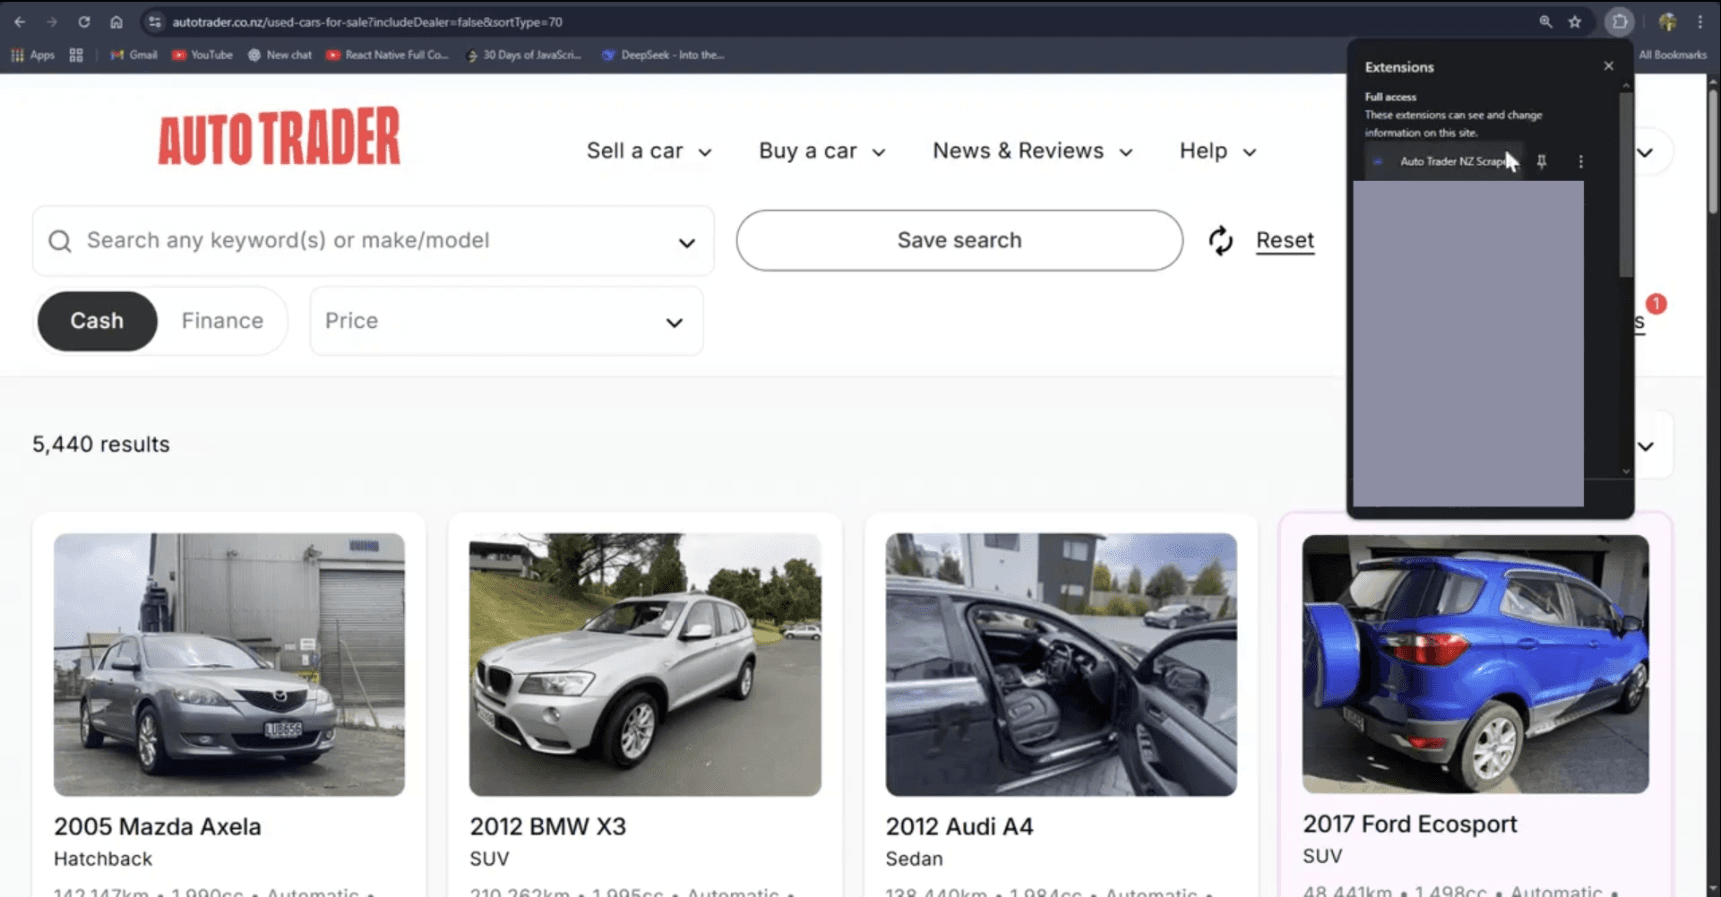
Task: Open the All Bookmarks folder
Action: click(1672, 55)
